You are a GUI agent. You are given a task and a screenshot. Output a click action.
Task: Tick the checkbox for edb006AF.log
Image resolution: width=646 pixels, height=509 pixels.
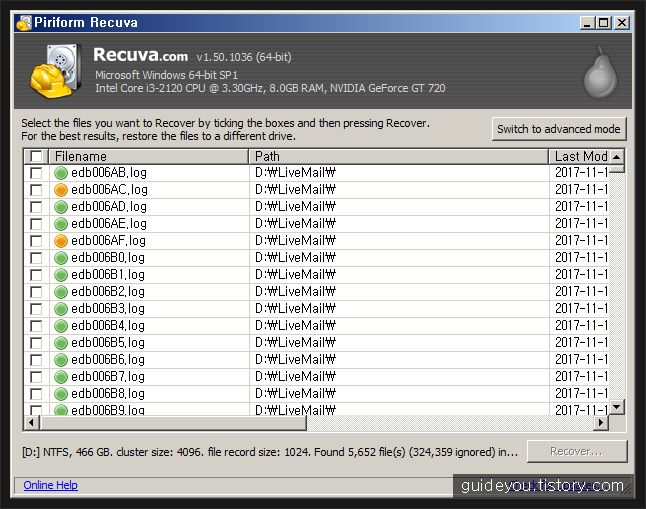36,241
